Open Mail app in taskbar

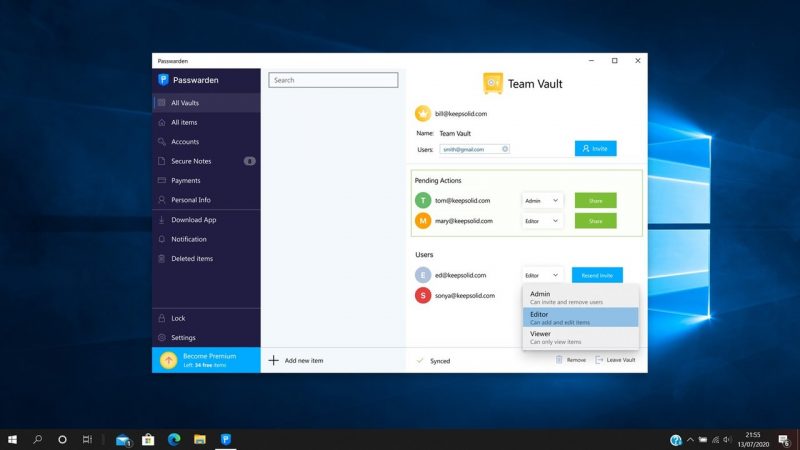[x=123, y=440]
